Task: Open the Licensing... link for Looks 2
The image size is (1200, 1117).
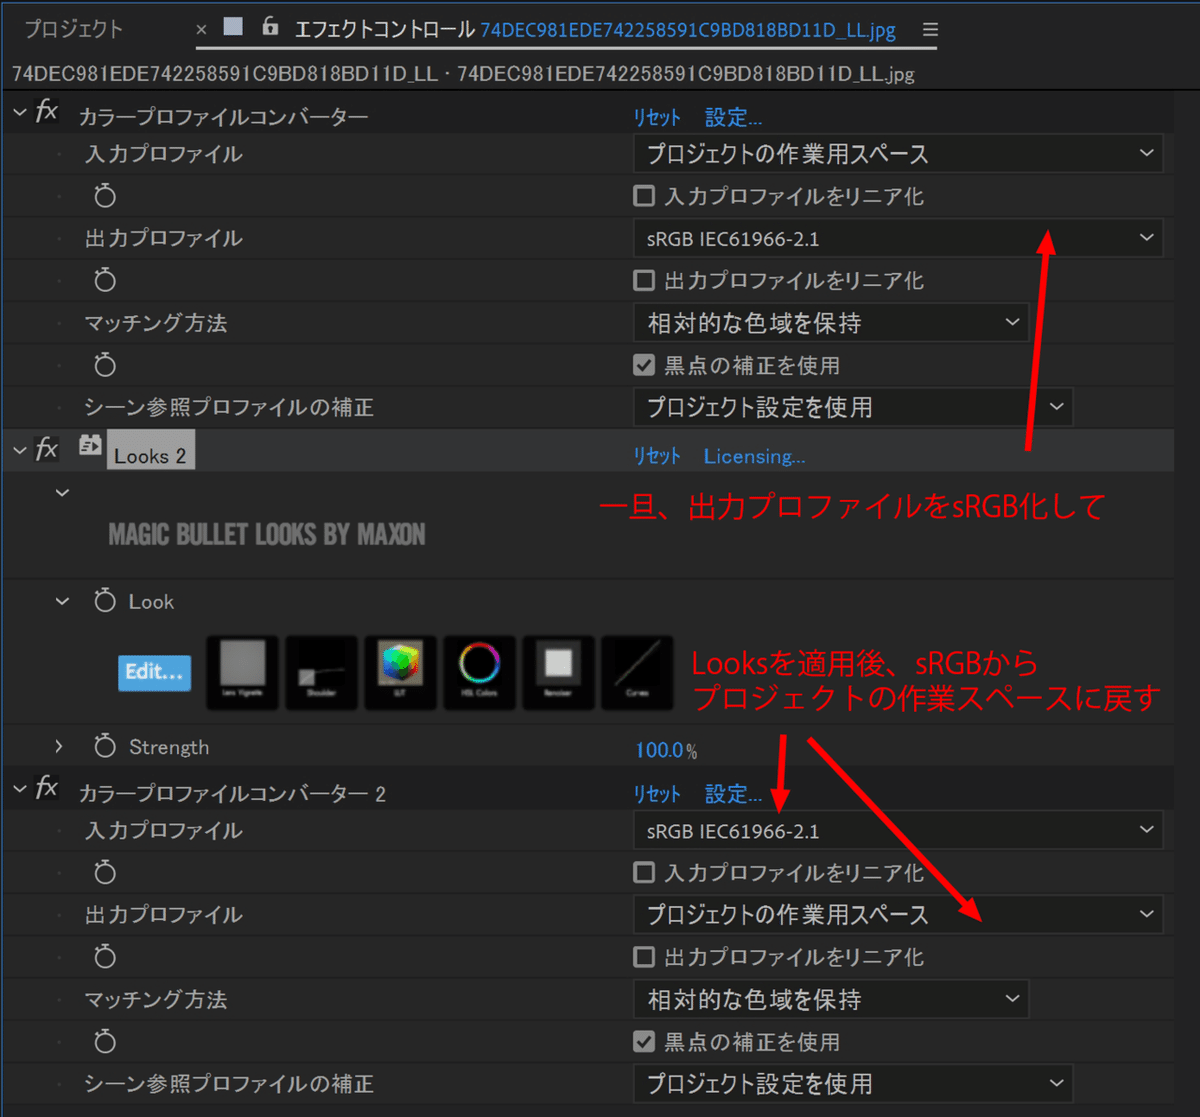Action: [x=754, y=456]
